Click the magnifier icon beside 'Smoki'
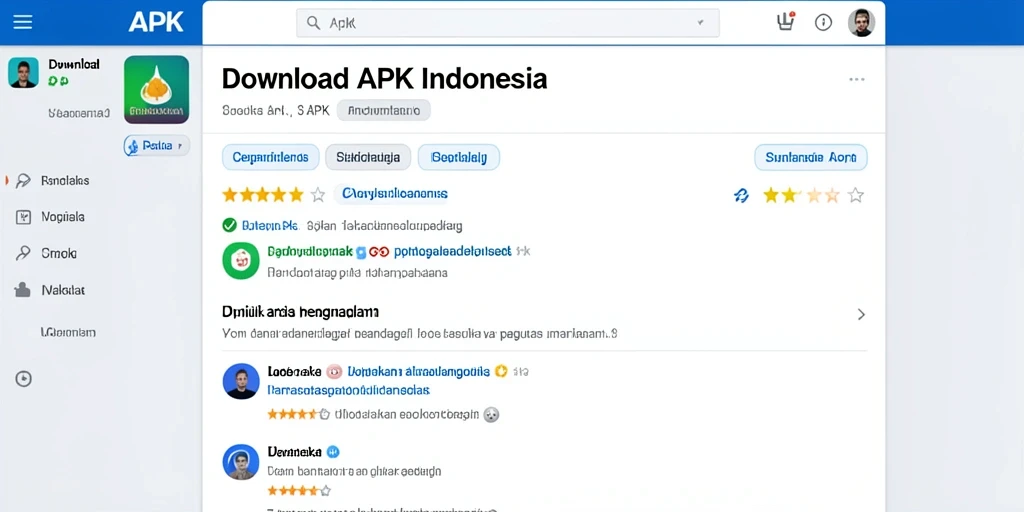The width and height of the screenshot is (1024, 512). (23, 253)
